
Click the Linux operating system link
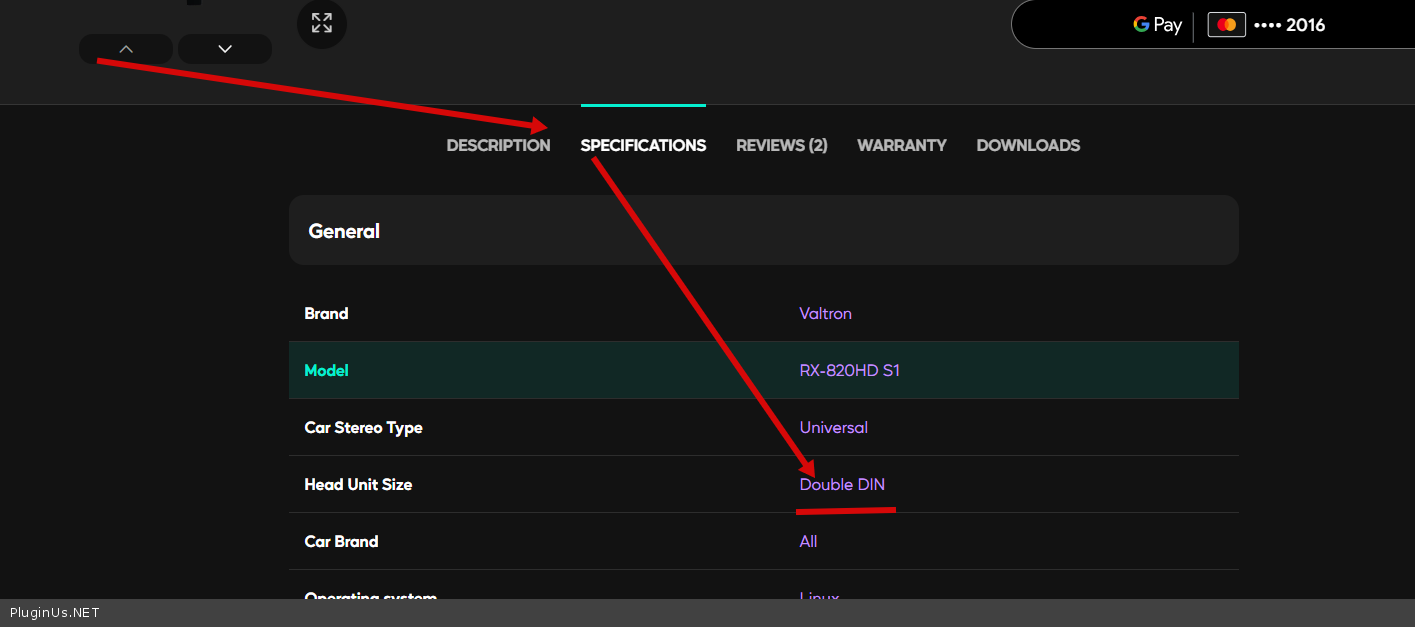(819, 595)
